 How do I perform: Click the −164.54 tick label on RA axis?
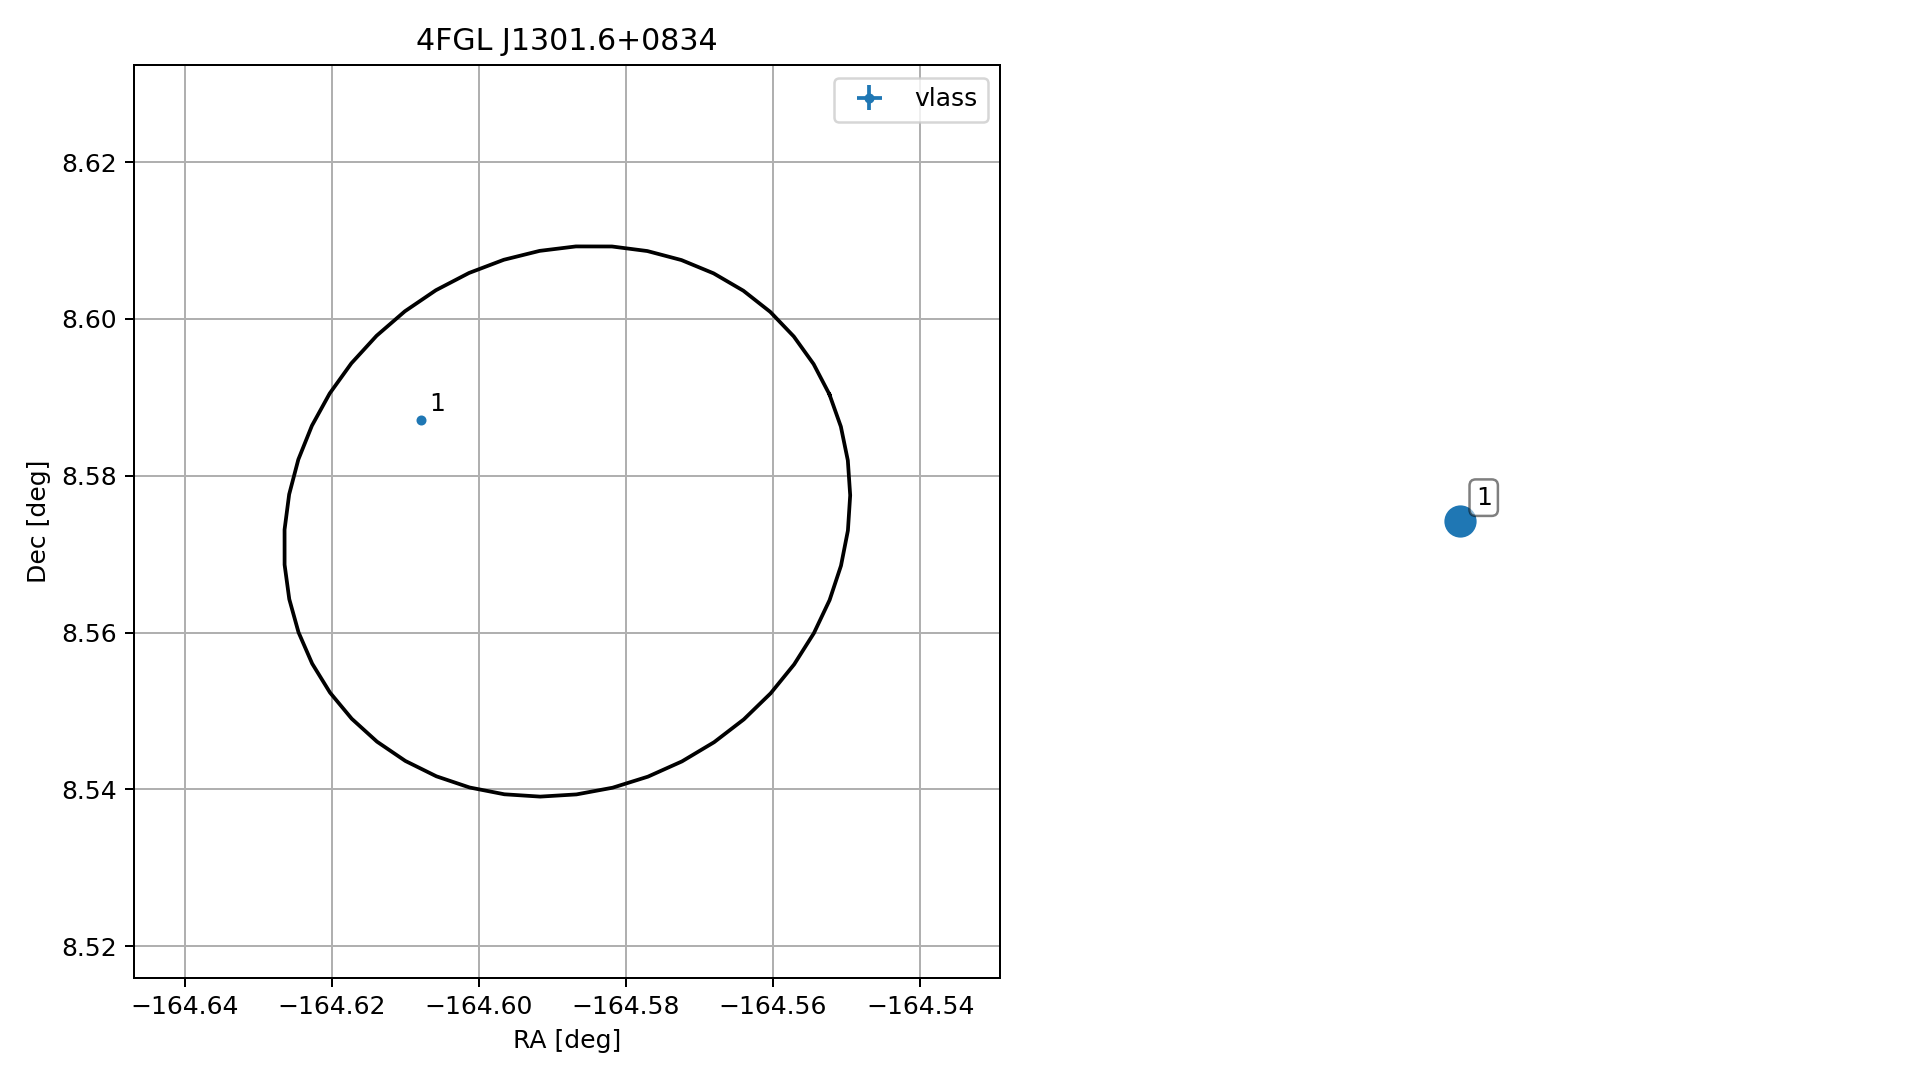coord(920,1006)
